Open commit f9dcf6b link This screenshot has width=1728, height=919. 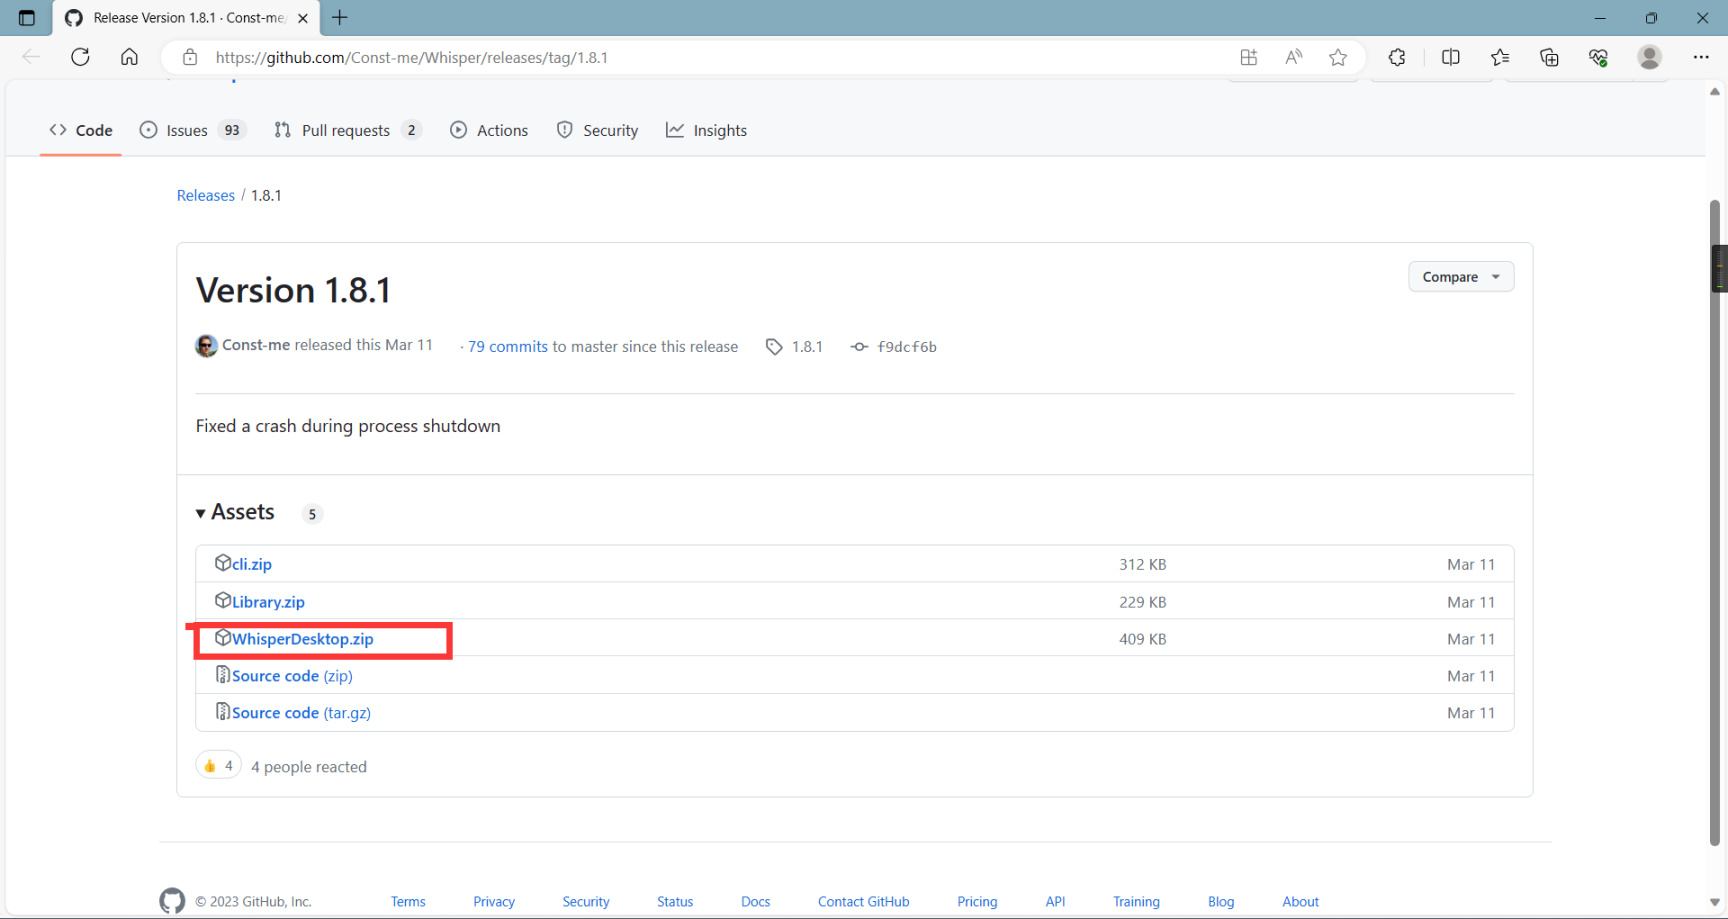point(907,347)
